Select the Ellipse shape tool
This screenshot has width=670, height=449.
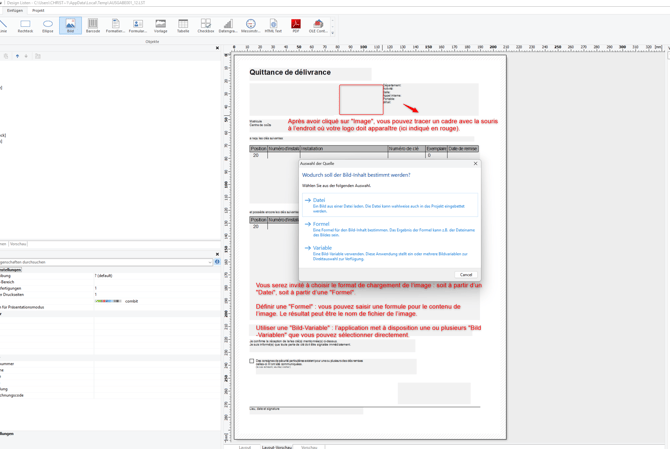tap(48, 25)
